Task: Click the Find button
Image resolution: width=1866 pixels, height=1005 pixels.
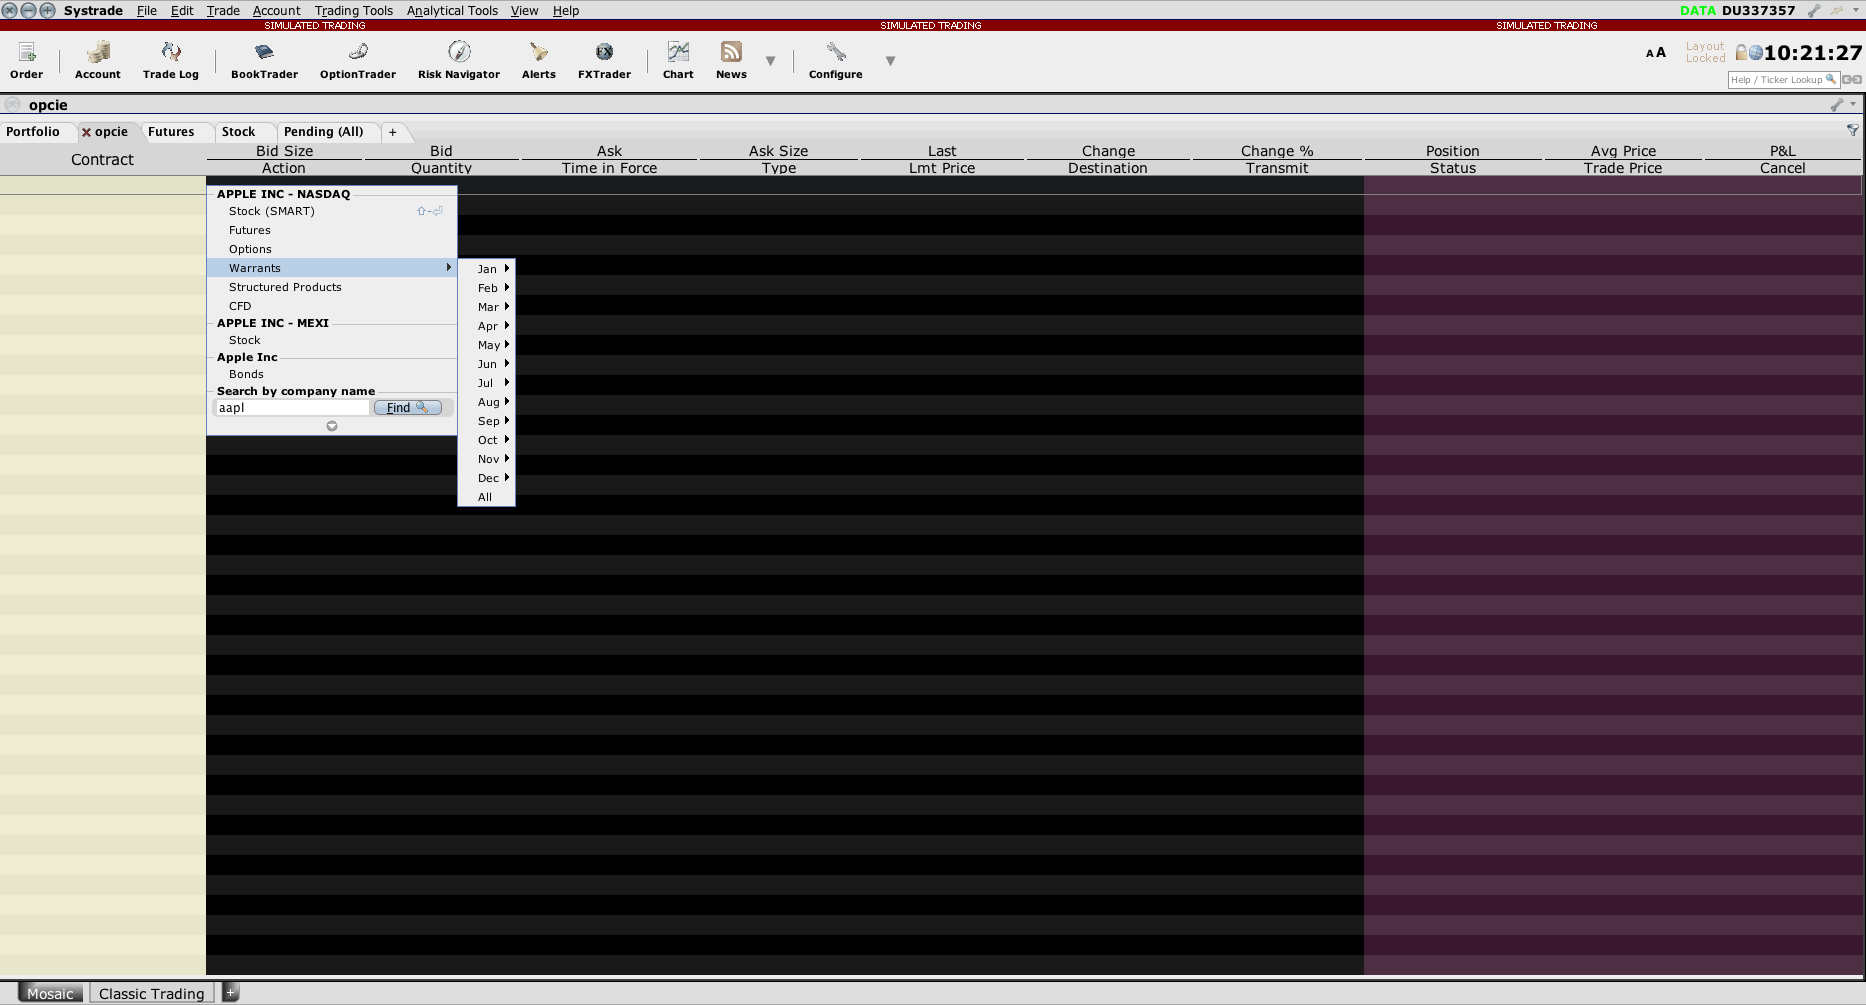Action: [407, 408]
